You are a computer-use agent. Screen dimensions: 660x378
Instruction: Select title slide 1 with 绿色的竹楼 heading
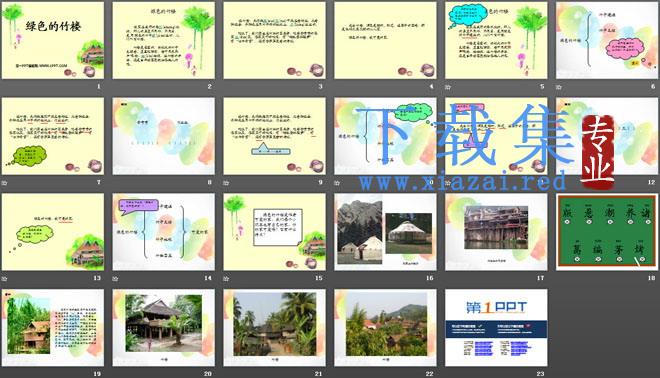tap(53, 40)
